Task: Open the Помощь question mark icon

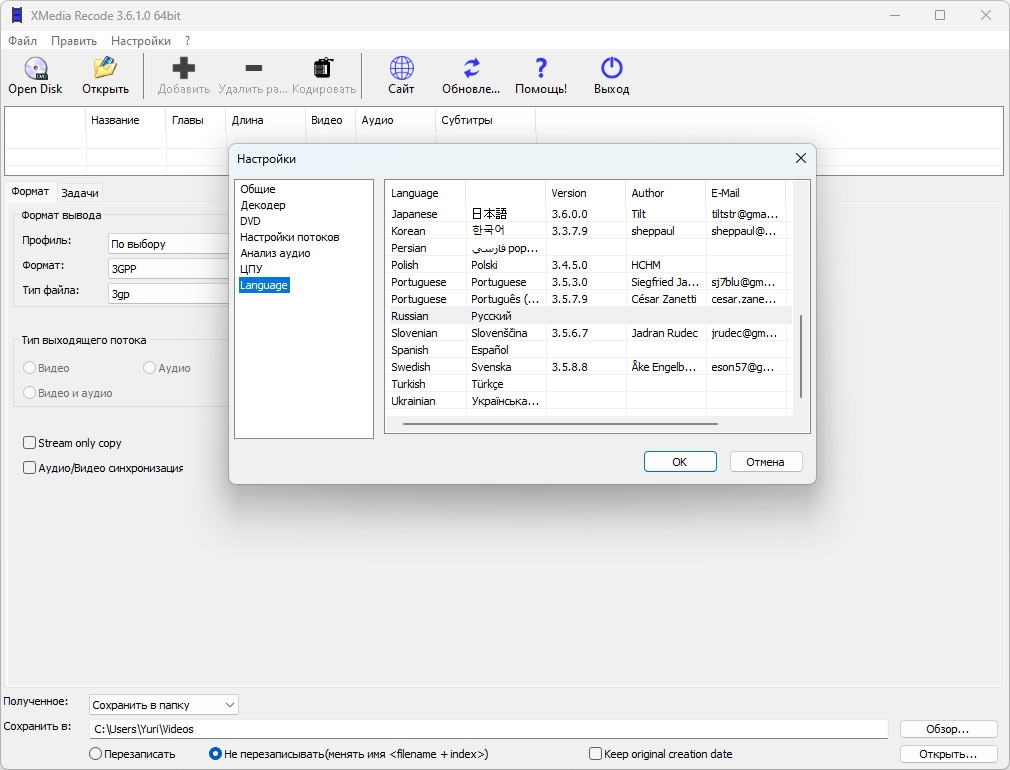Action: pyautogui.click(x=541, y=69)
